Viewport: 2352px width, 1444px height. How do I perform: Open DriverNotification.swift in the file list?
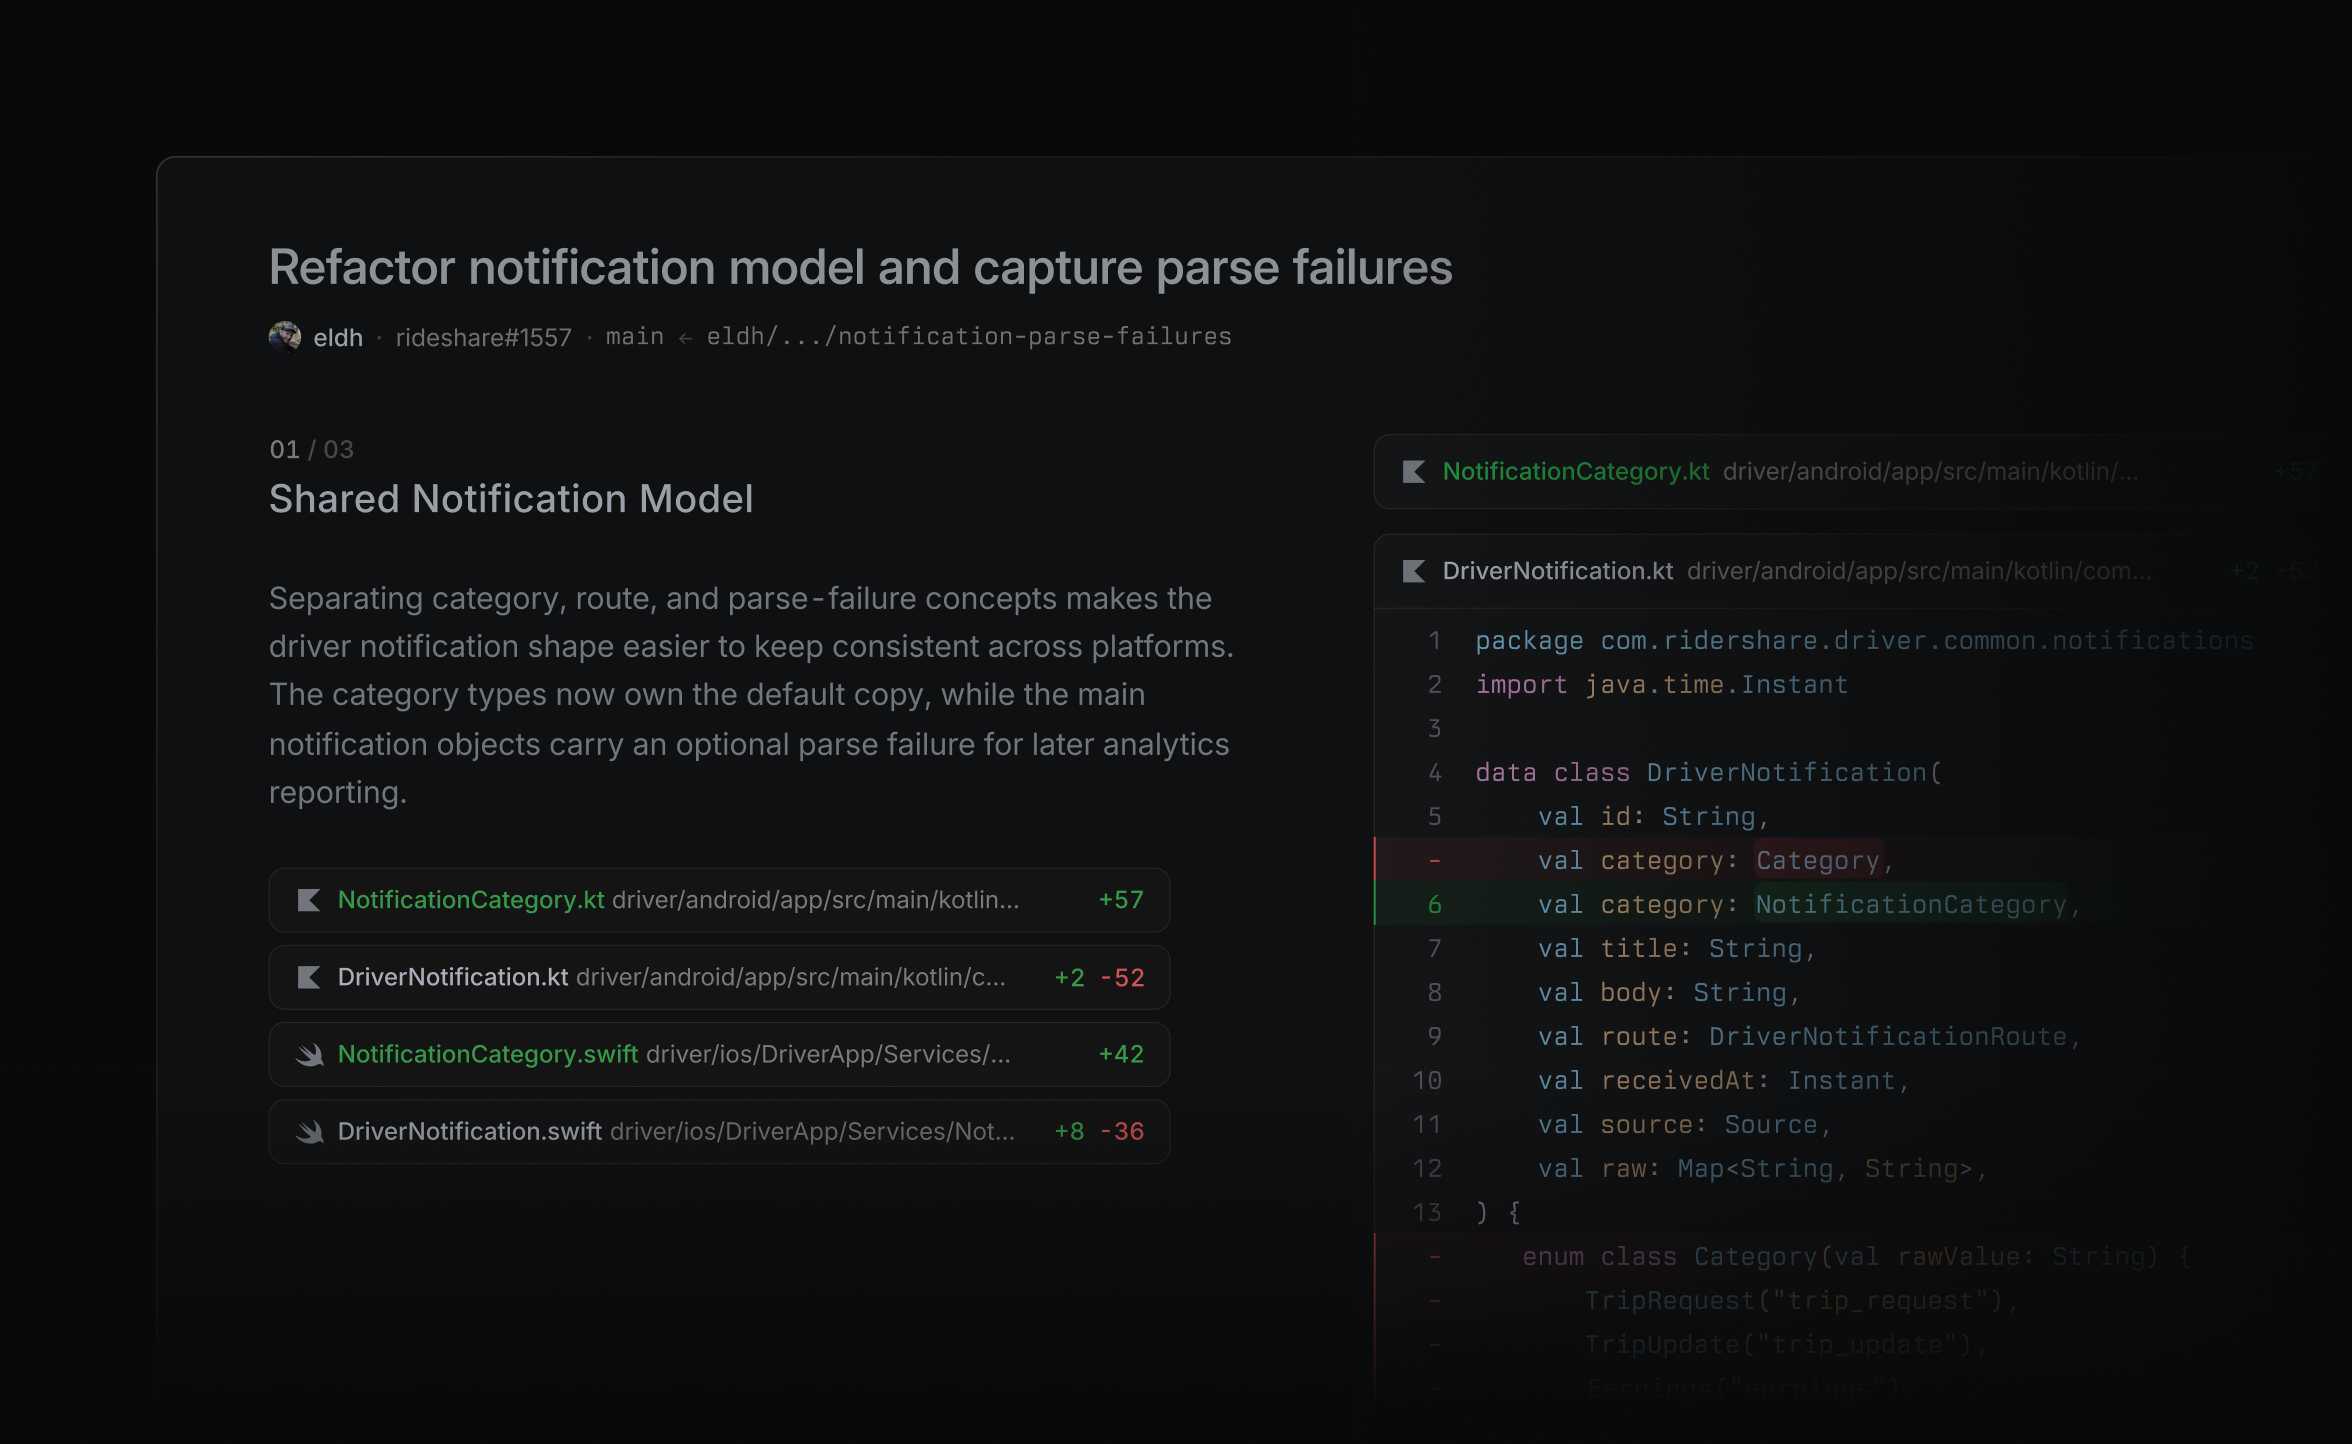(719, 1131)
